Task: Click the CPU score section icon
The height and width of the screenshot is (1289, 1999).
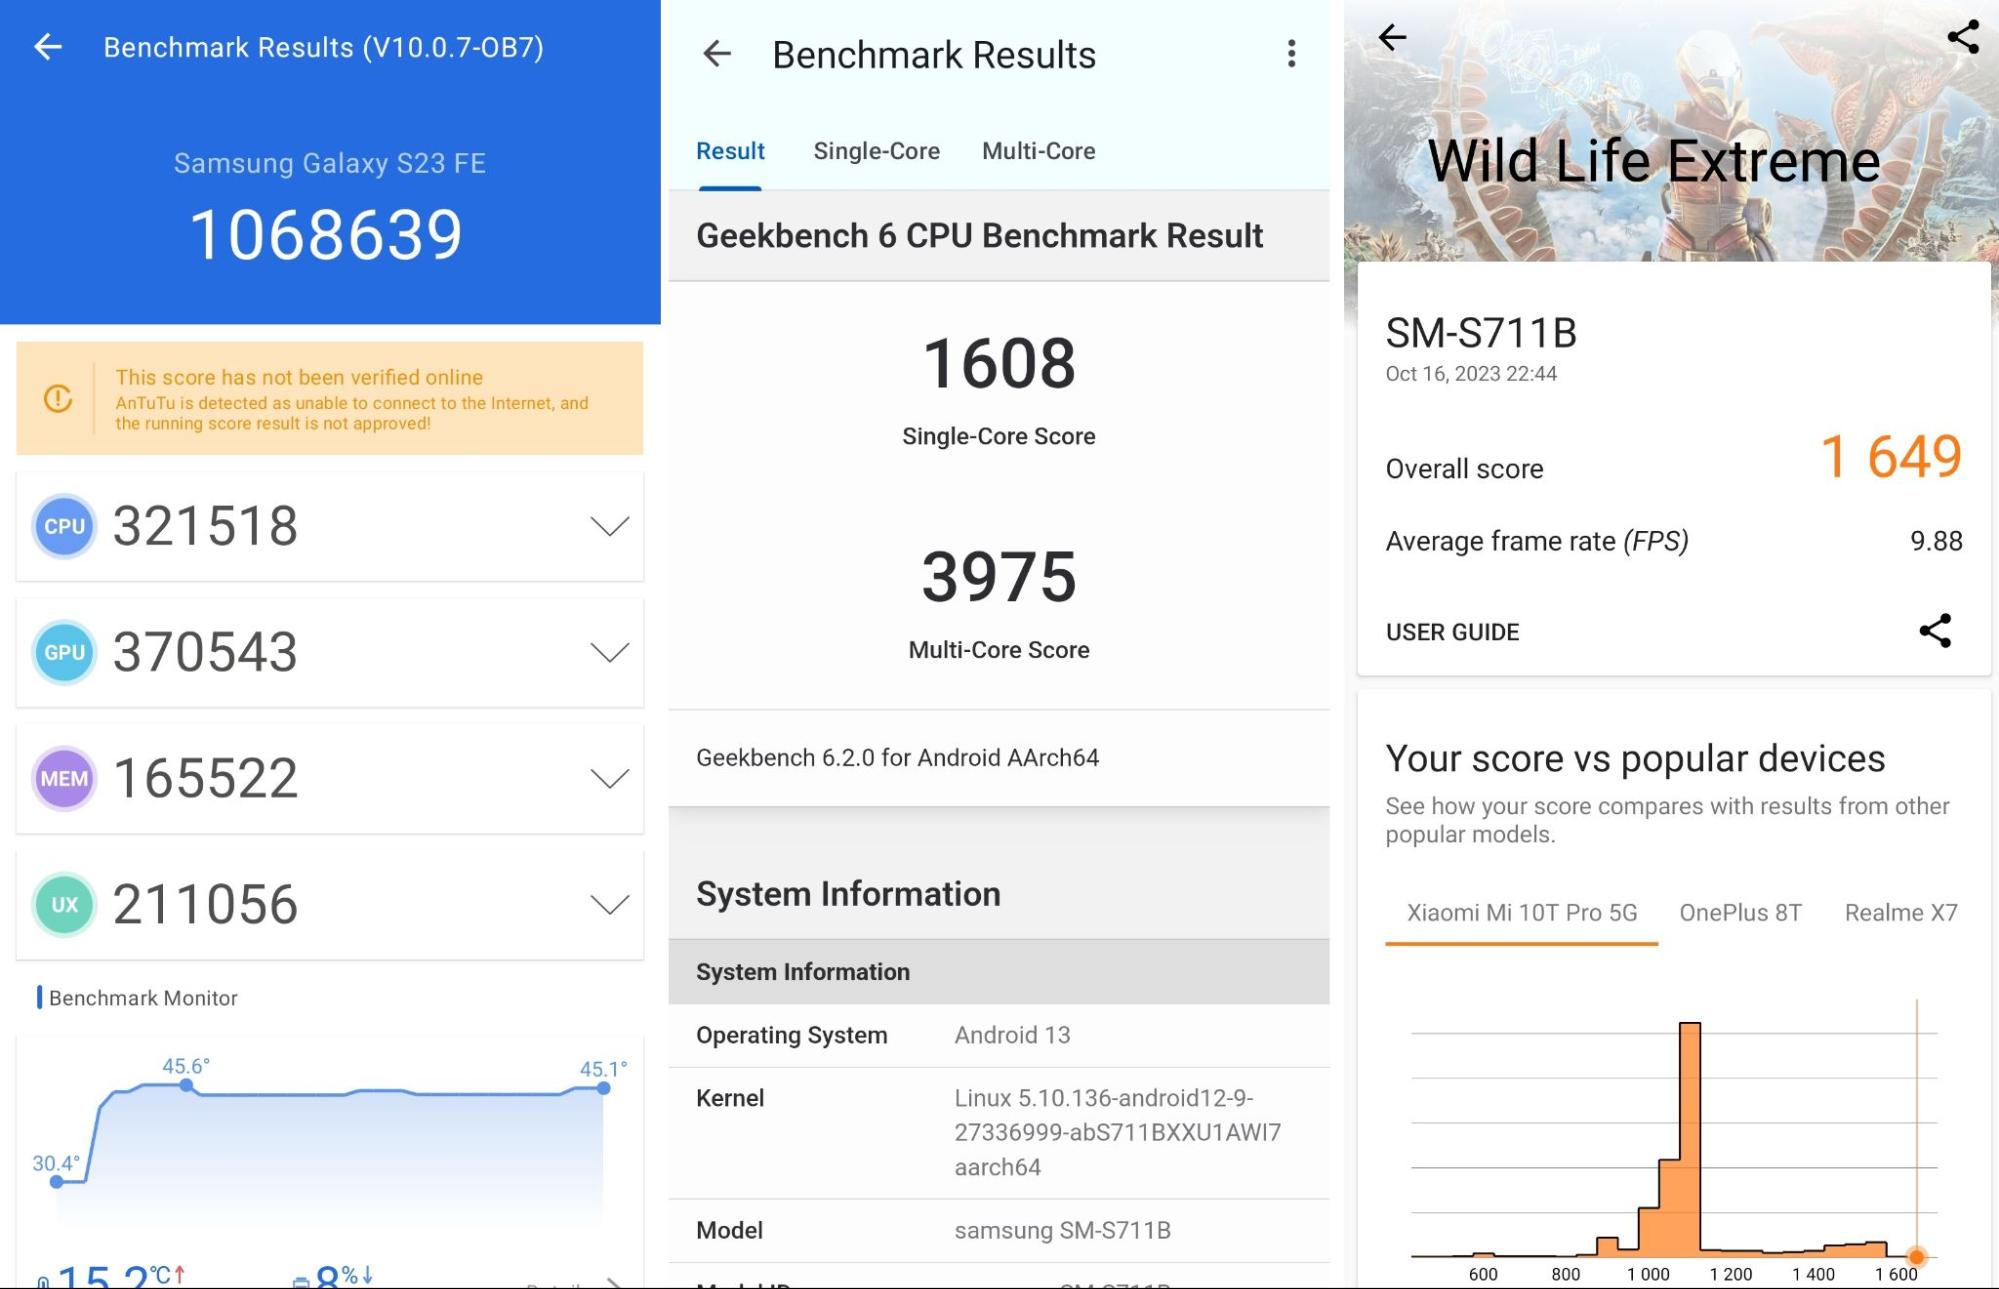Action: [63, 524]
